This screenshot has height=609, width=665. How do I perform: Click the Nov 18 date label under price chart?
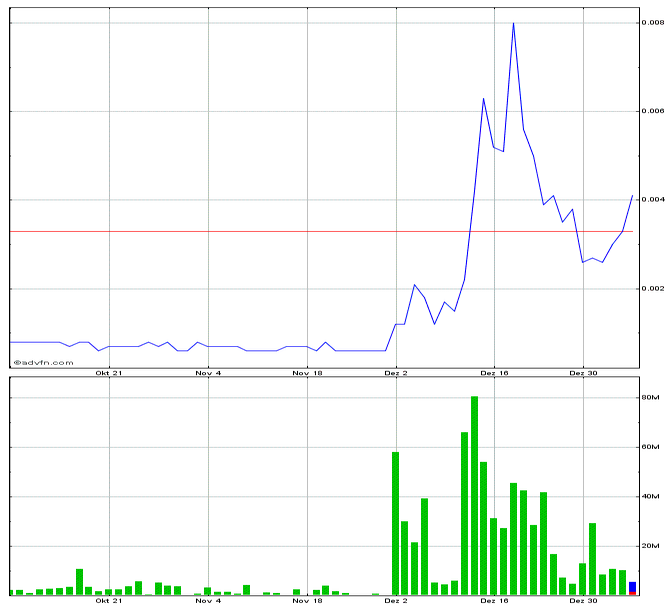click(307, 373)
